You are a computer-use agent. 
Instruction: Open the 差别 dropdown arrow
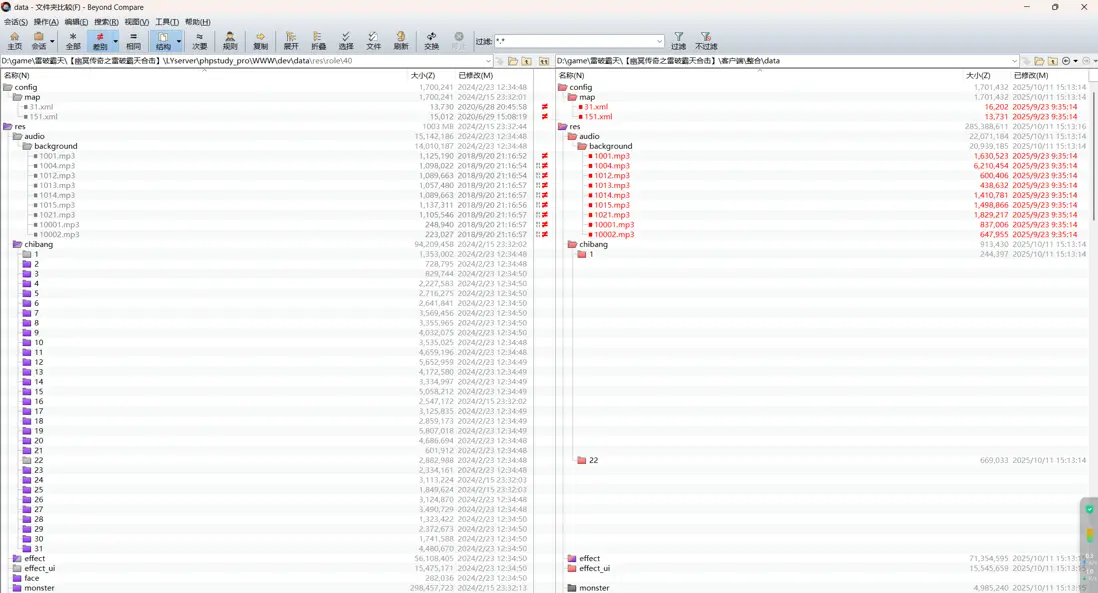tap(116, 41)
